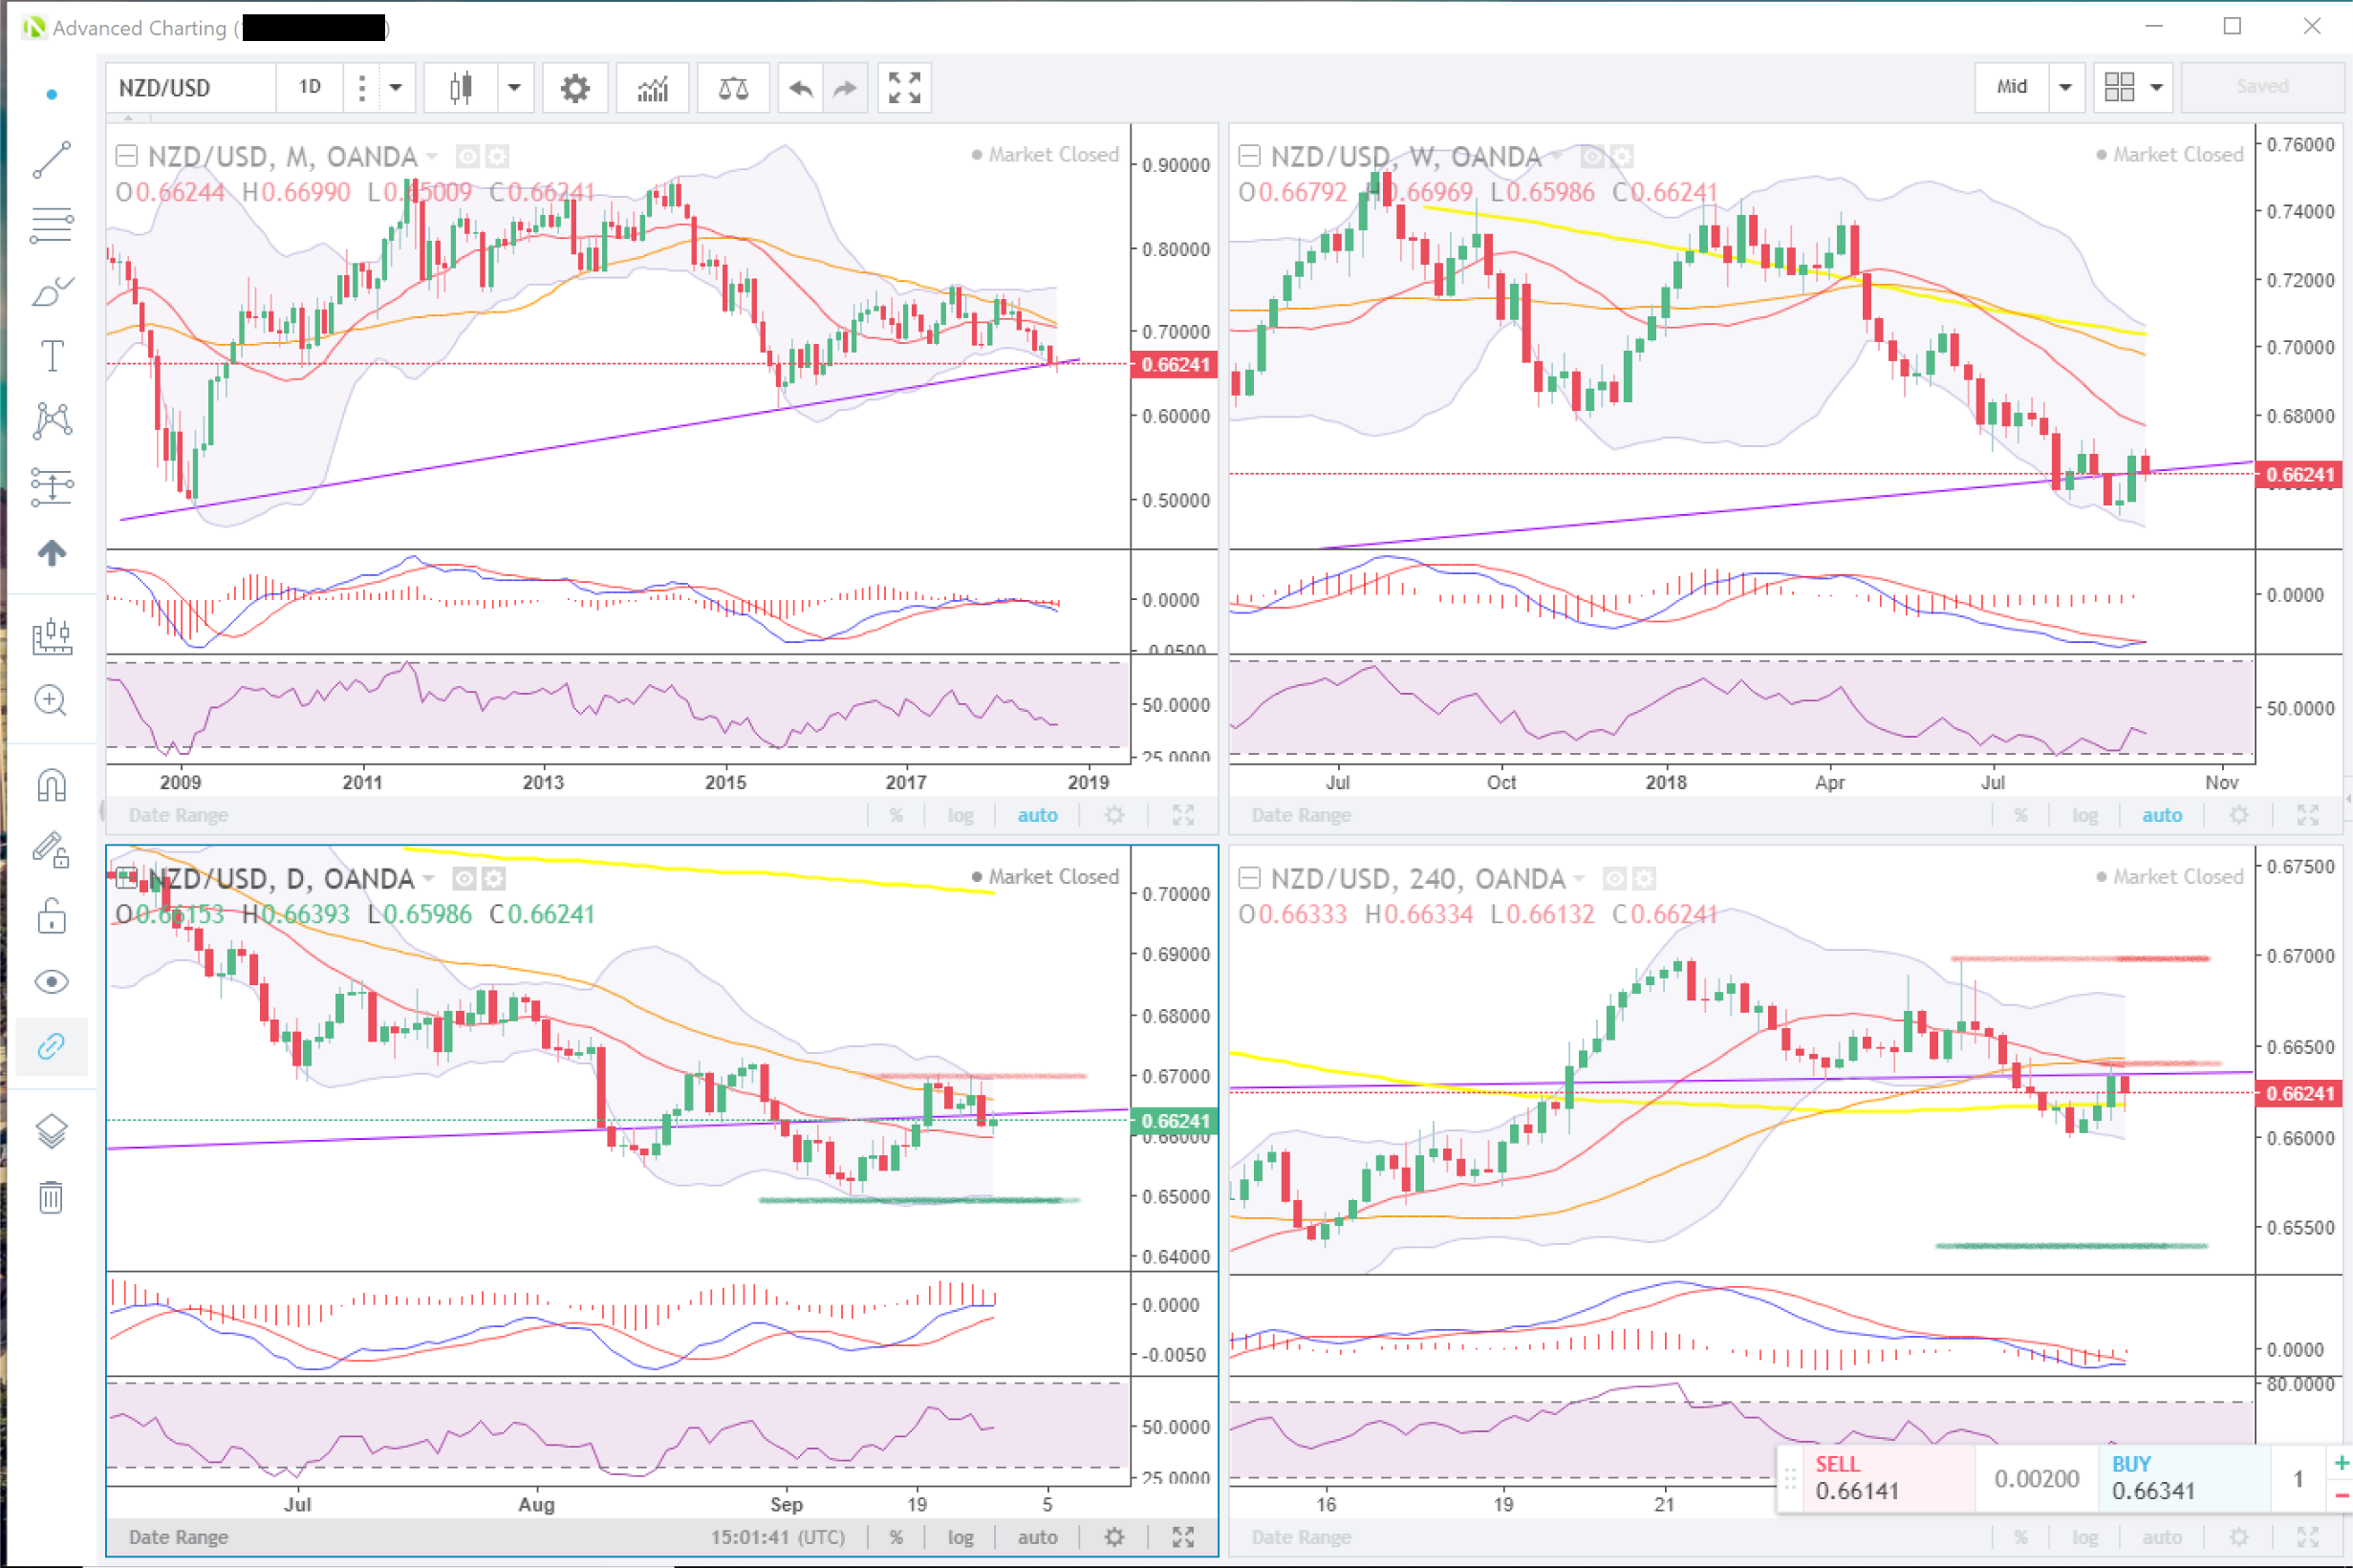The height and width of the screenshot is (1568, 2353).
Task: Activate the magnet snap mode
Action: pyautogui.click(x=51, y=786)
